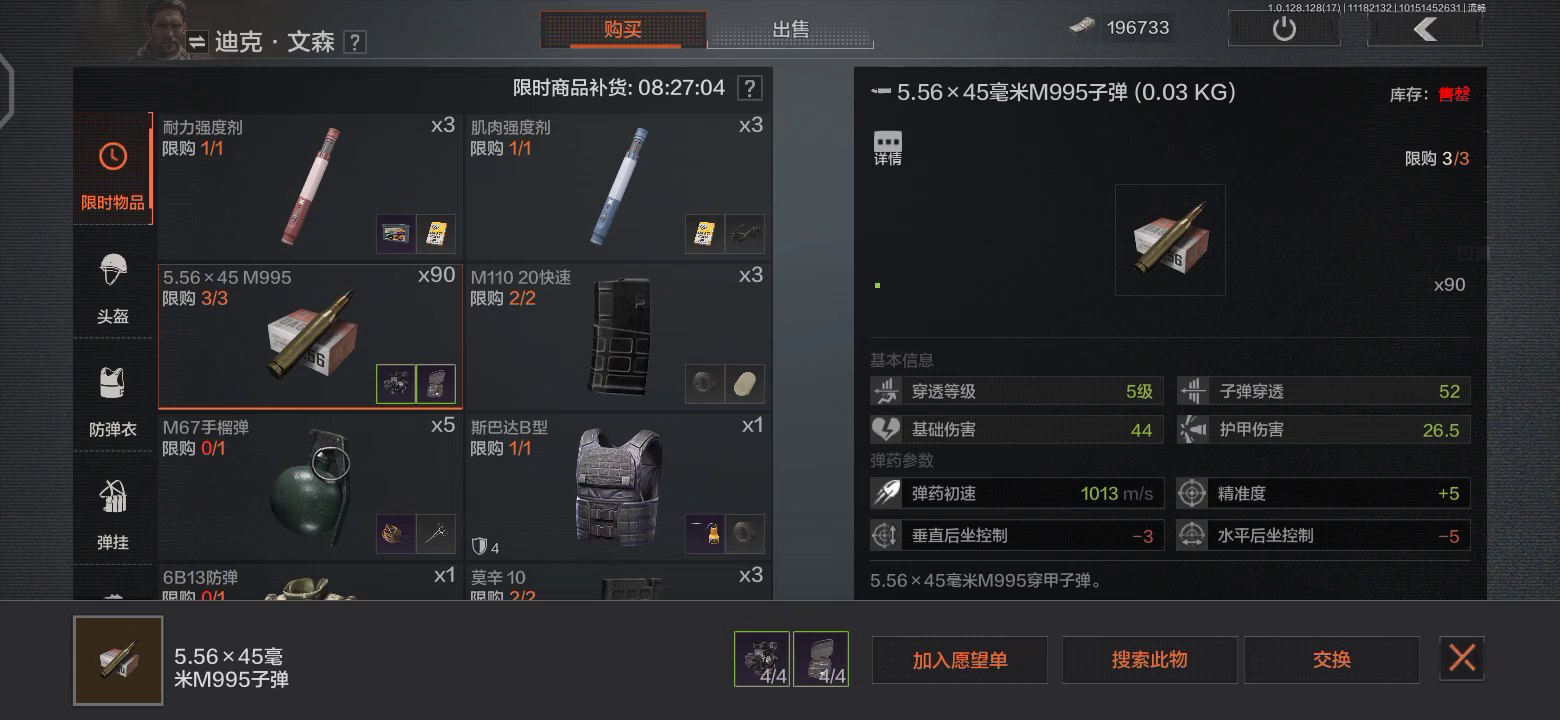Click the power icon button at top
Screen dimensions: 1560x720
tap(1284, 29)
